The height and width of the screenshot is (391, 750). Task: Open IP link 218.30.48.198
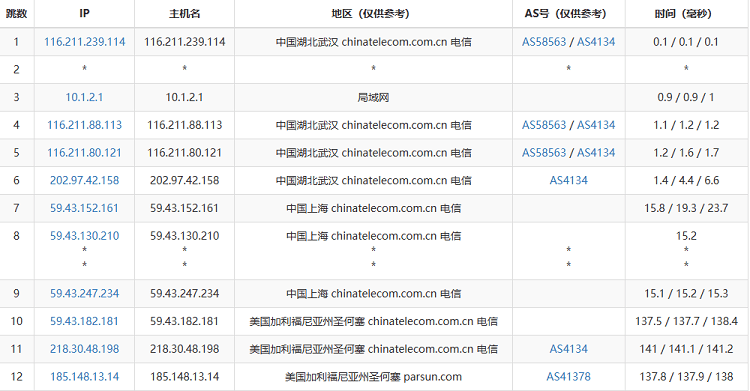(x=85, y=349)
